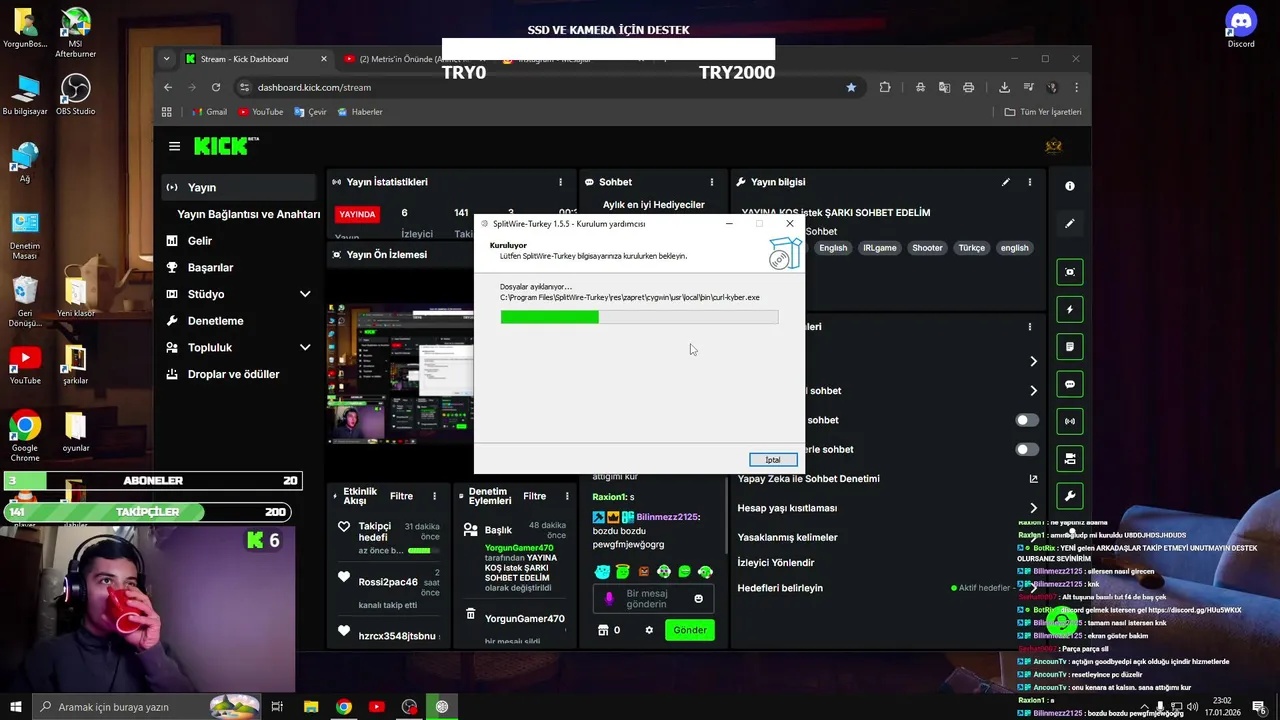Click the shop icon below chat input
The height and width of the screenshot is (720, 1280).
(x=603, y=630)
